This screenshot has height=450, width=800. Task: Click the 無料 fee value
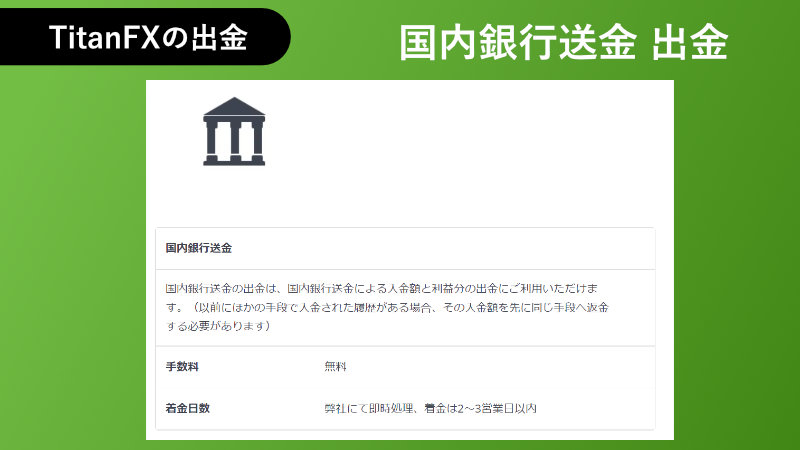pos(335,367)
